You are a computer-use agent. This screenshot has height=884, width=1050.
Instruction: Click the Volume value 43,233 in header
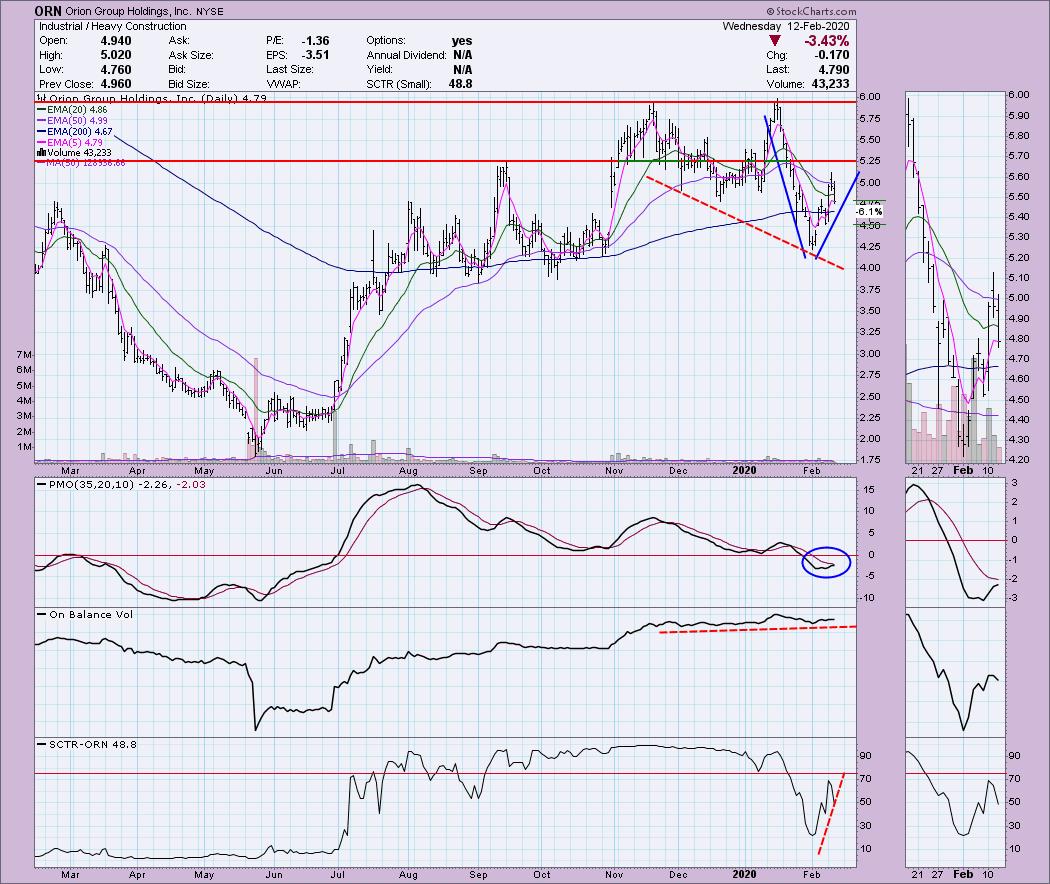tap(828, 84)
